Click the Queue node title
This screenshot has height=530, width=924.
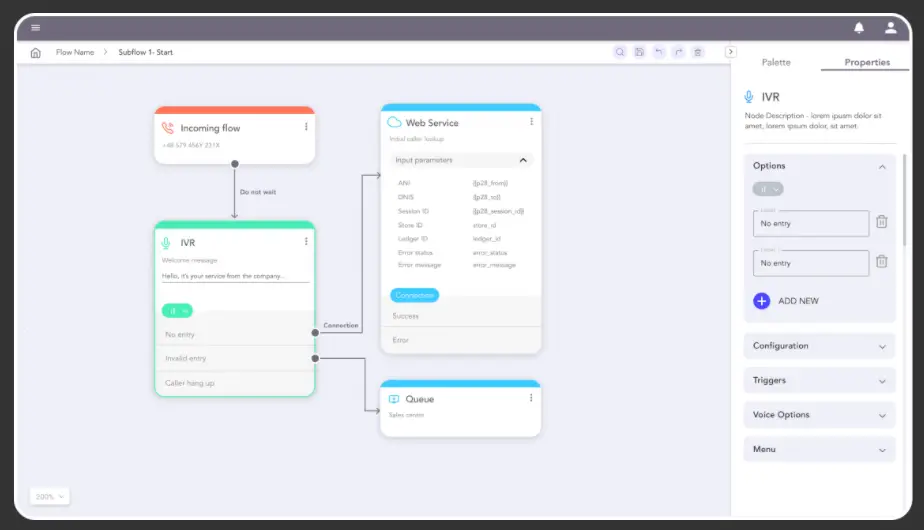pyautogui.click(x=420, y=399)
